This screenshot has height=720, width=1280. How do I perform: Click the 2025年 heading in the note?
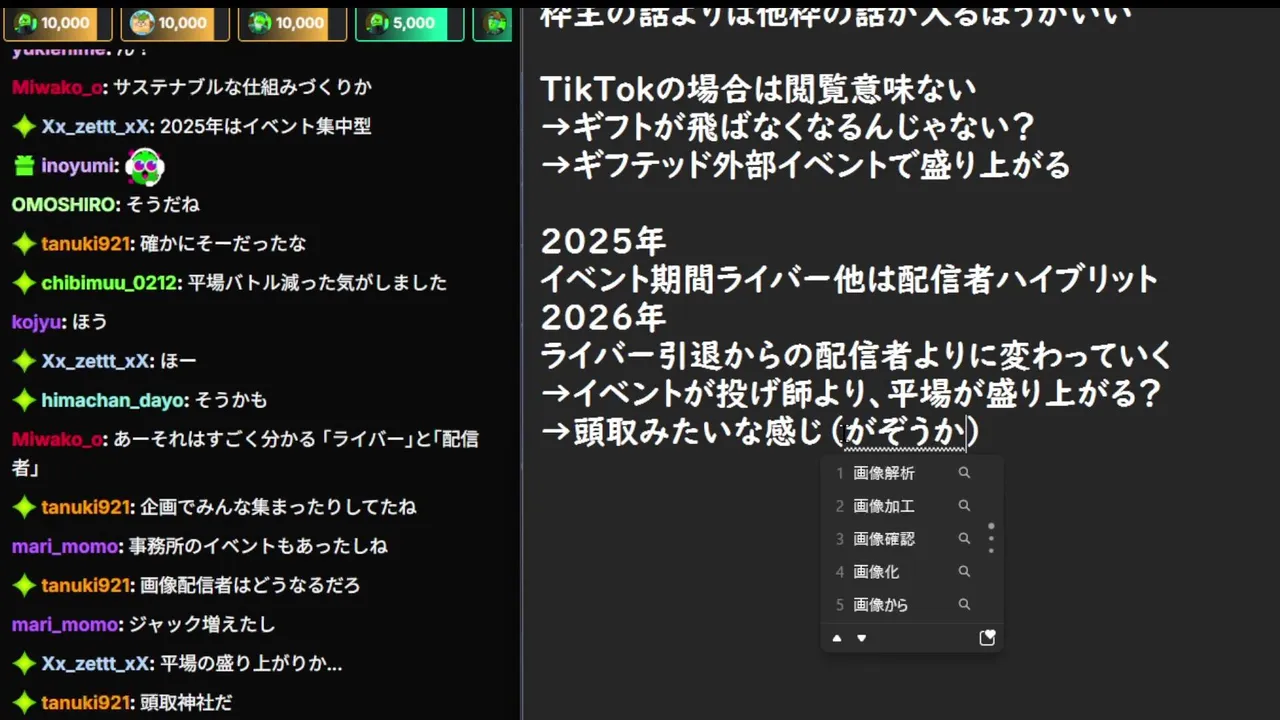click(x=603, y=241)
